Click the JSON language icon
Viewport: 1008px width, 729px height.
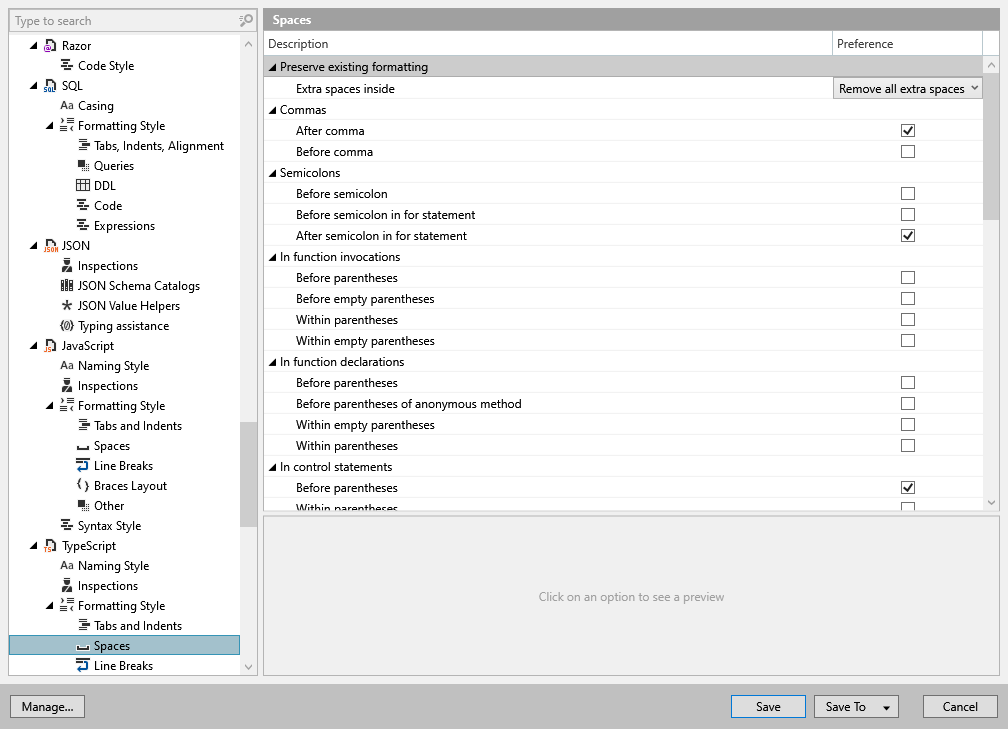[x=50, y=246]
